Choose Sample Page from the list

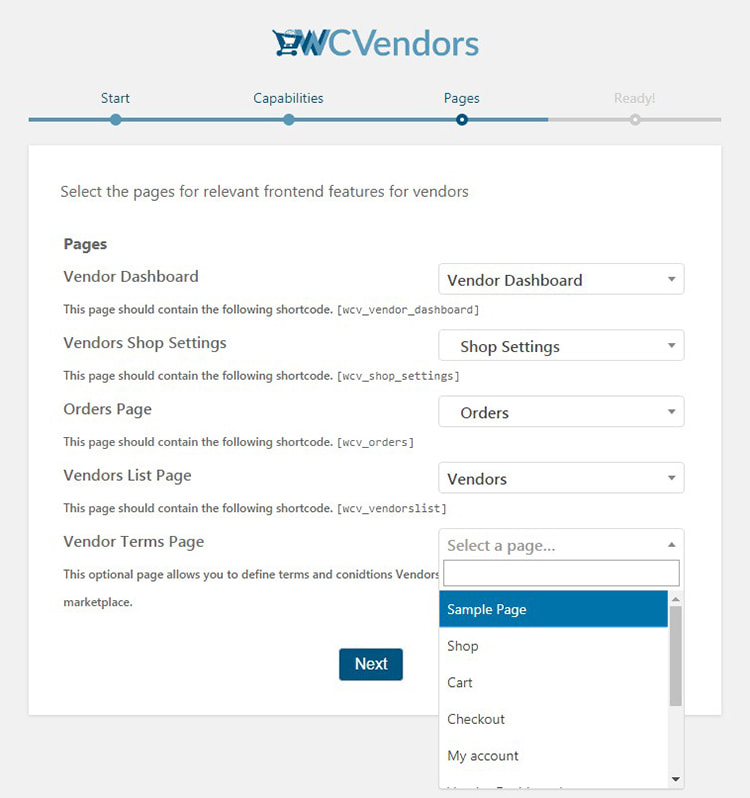point(553,609)
